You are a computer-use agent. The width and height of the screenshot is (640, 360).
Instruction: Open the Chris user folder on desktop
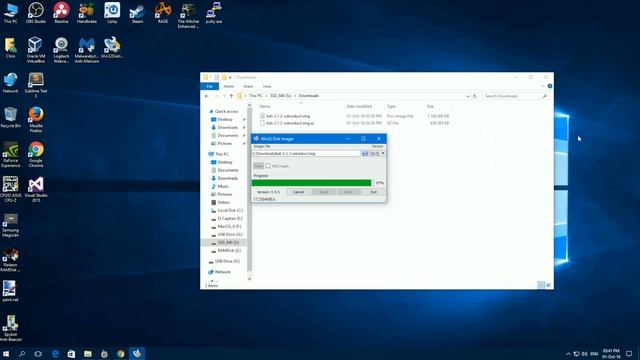[x=10, y=48]
